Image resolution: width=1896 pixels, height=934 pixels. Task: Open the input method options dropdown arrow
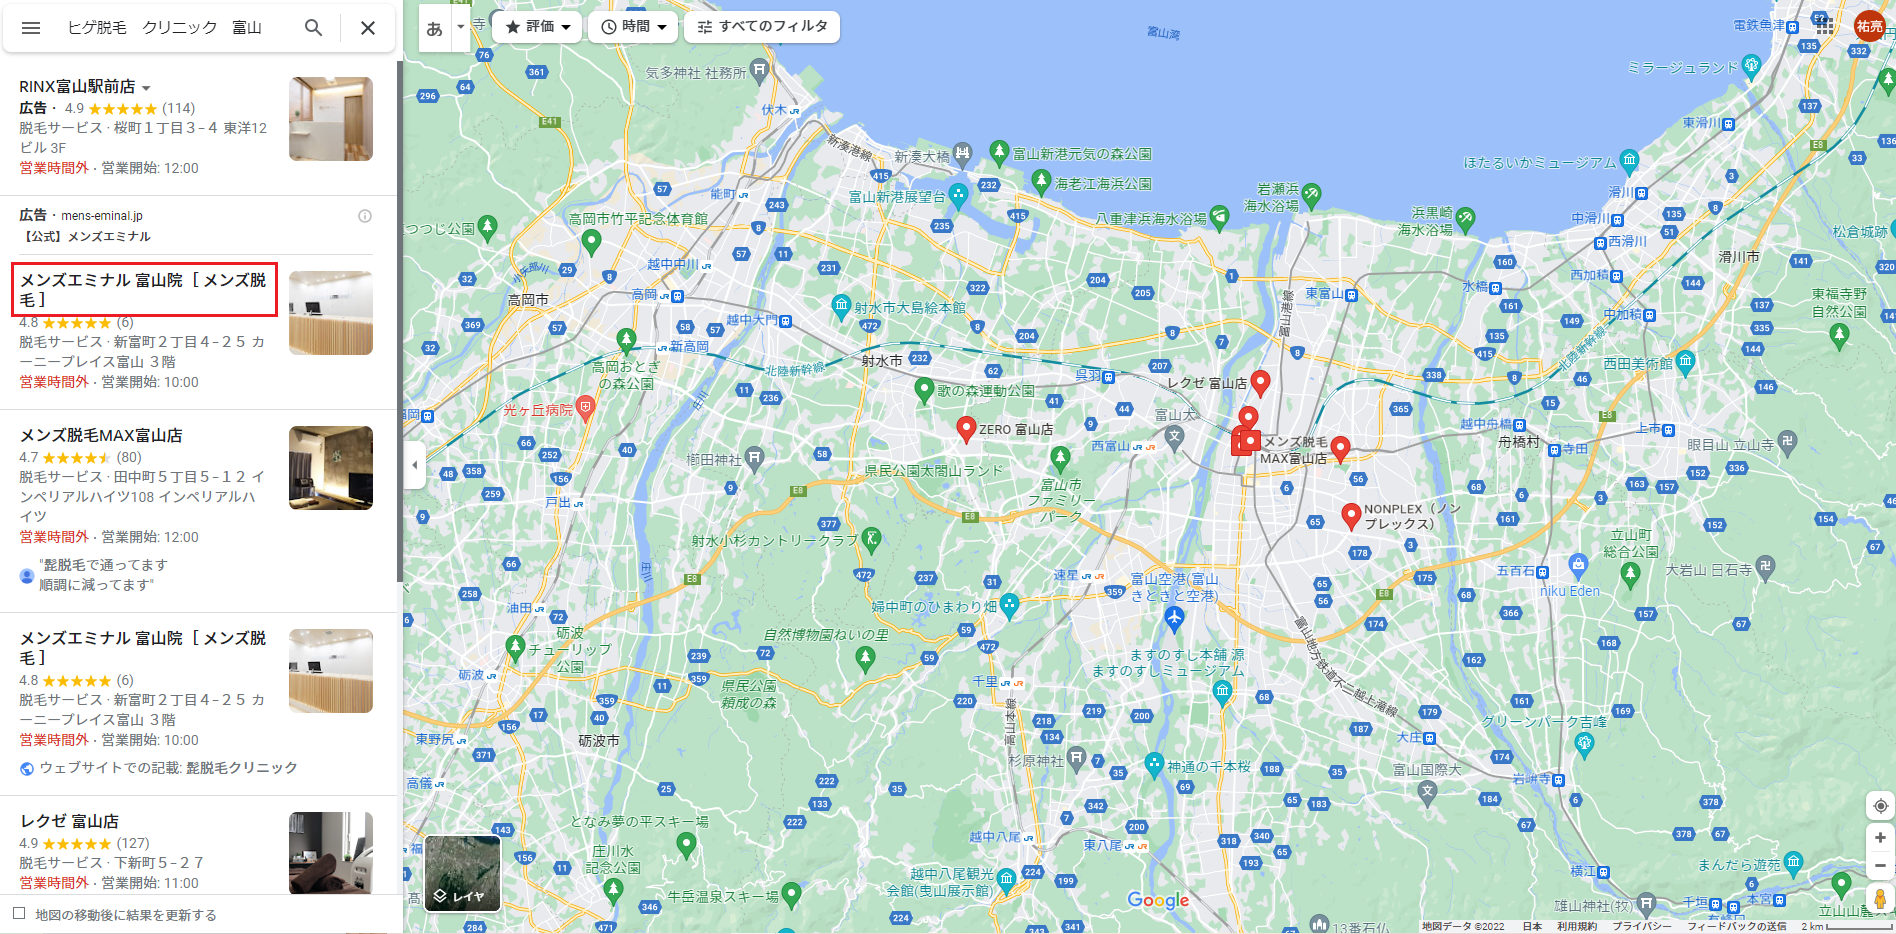(460, 27)
